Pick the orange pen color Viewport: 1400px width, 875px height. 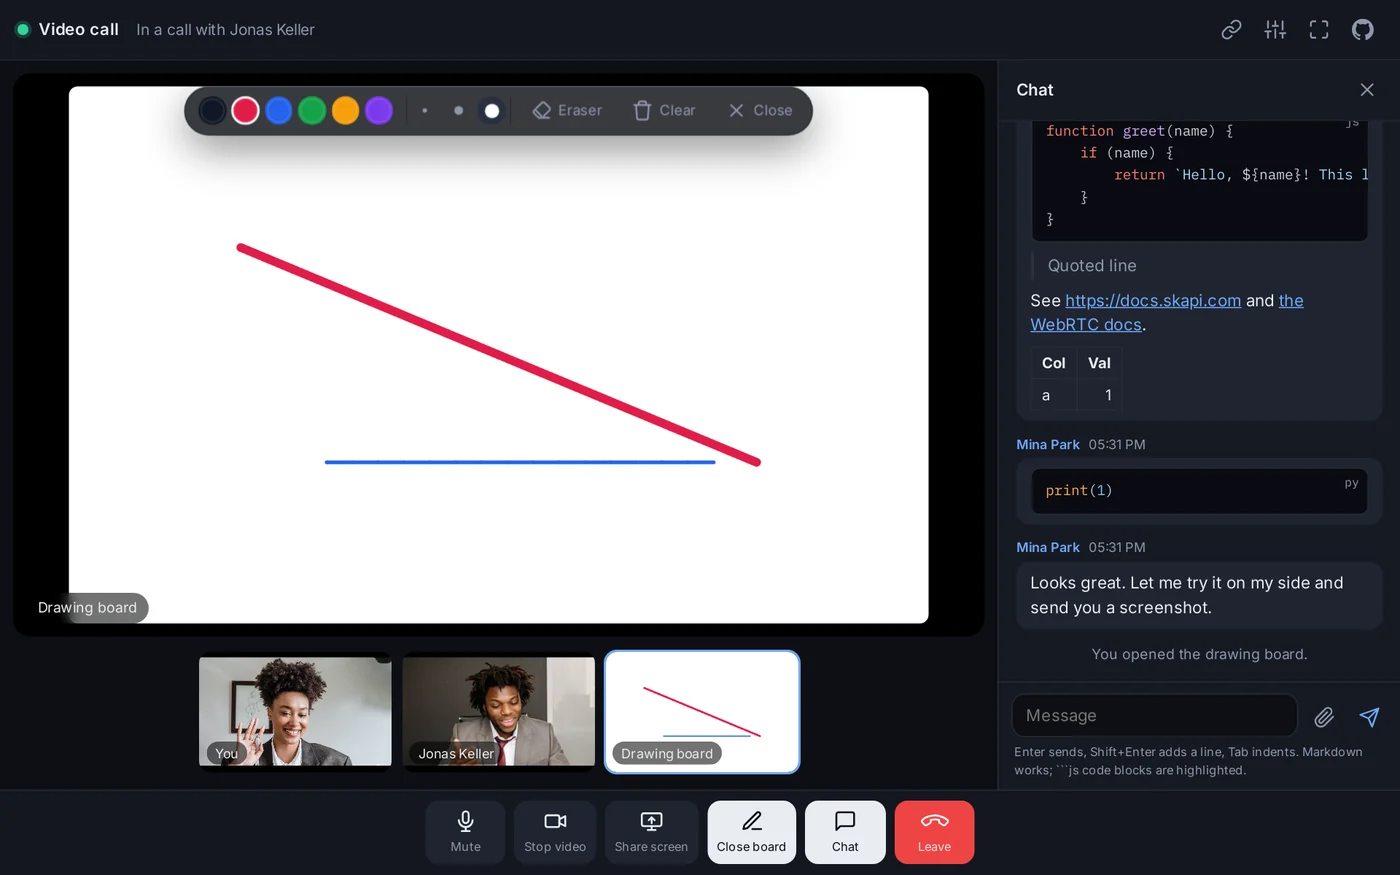(x=345, y=110)
